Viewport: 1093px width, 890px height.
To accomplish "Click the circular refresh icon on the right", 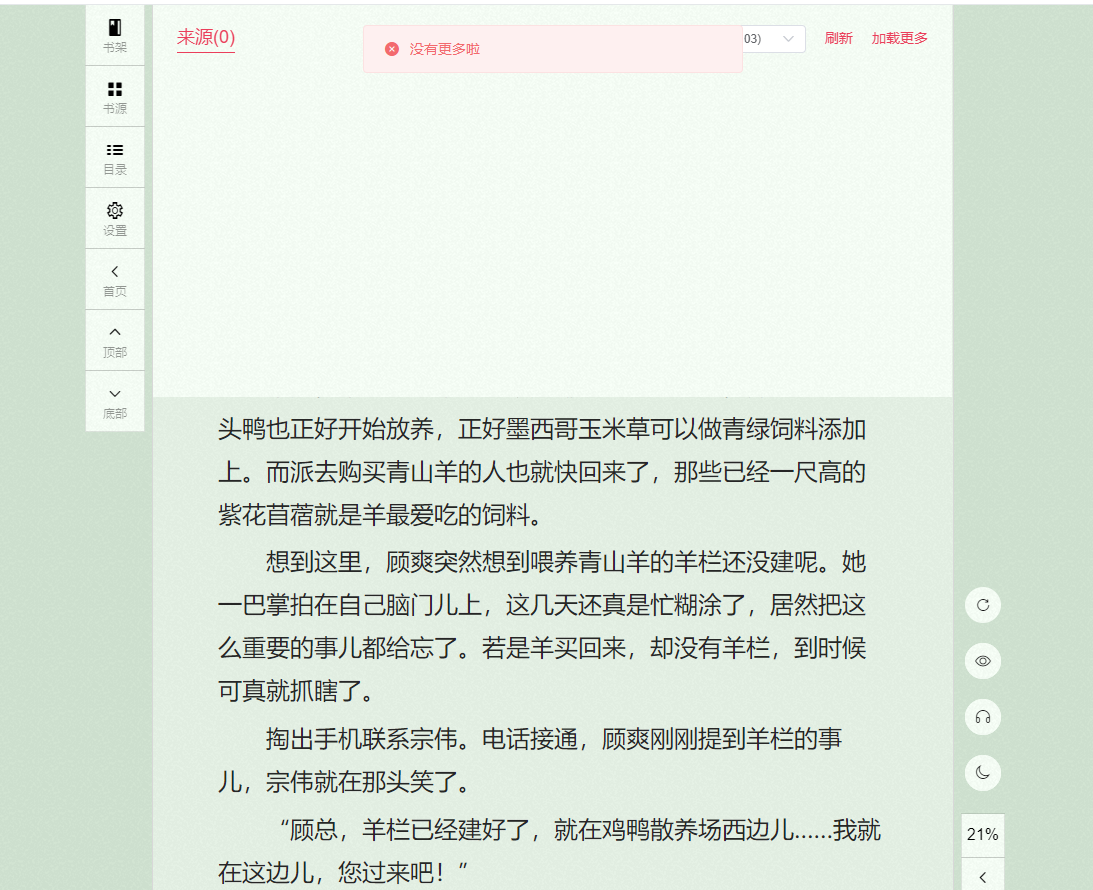I will tap(983, 605).
